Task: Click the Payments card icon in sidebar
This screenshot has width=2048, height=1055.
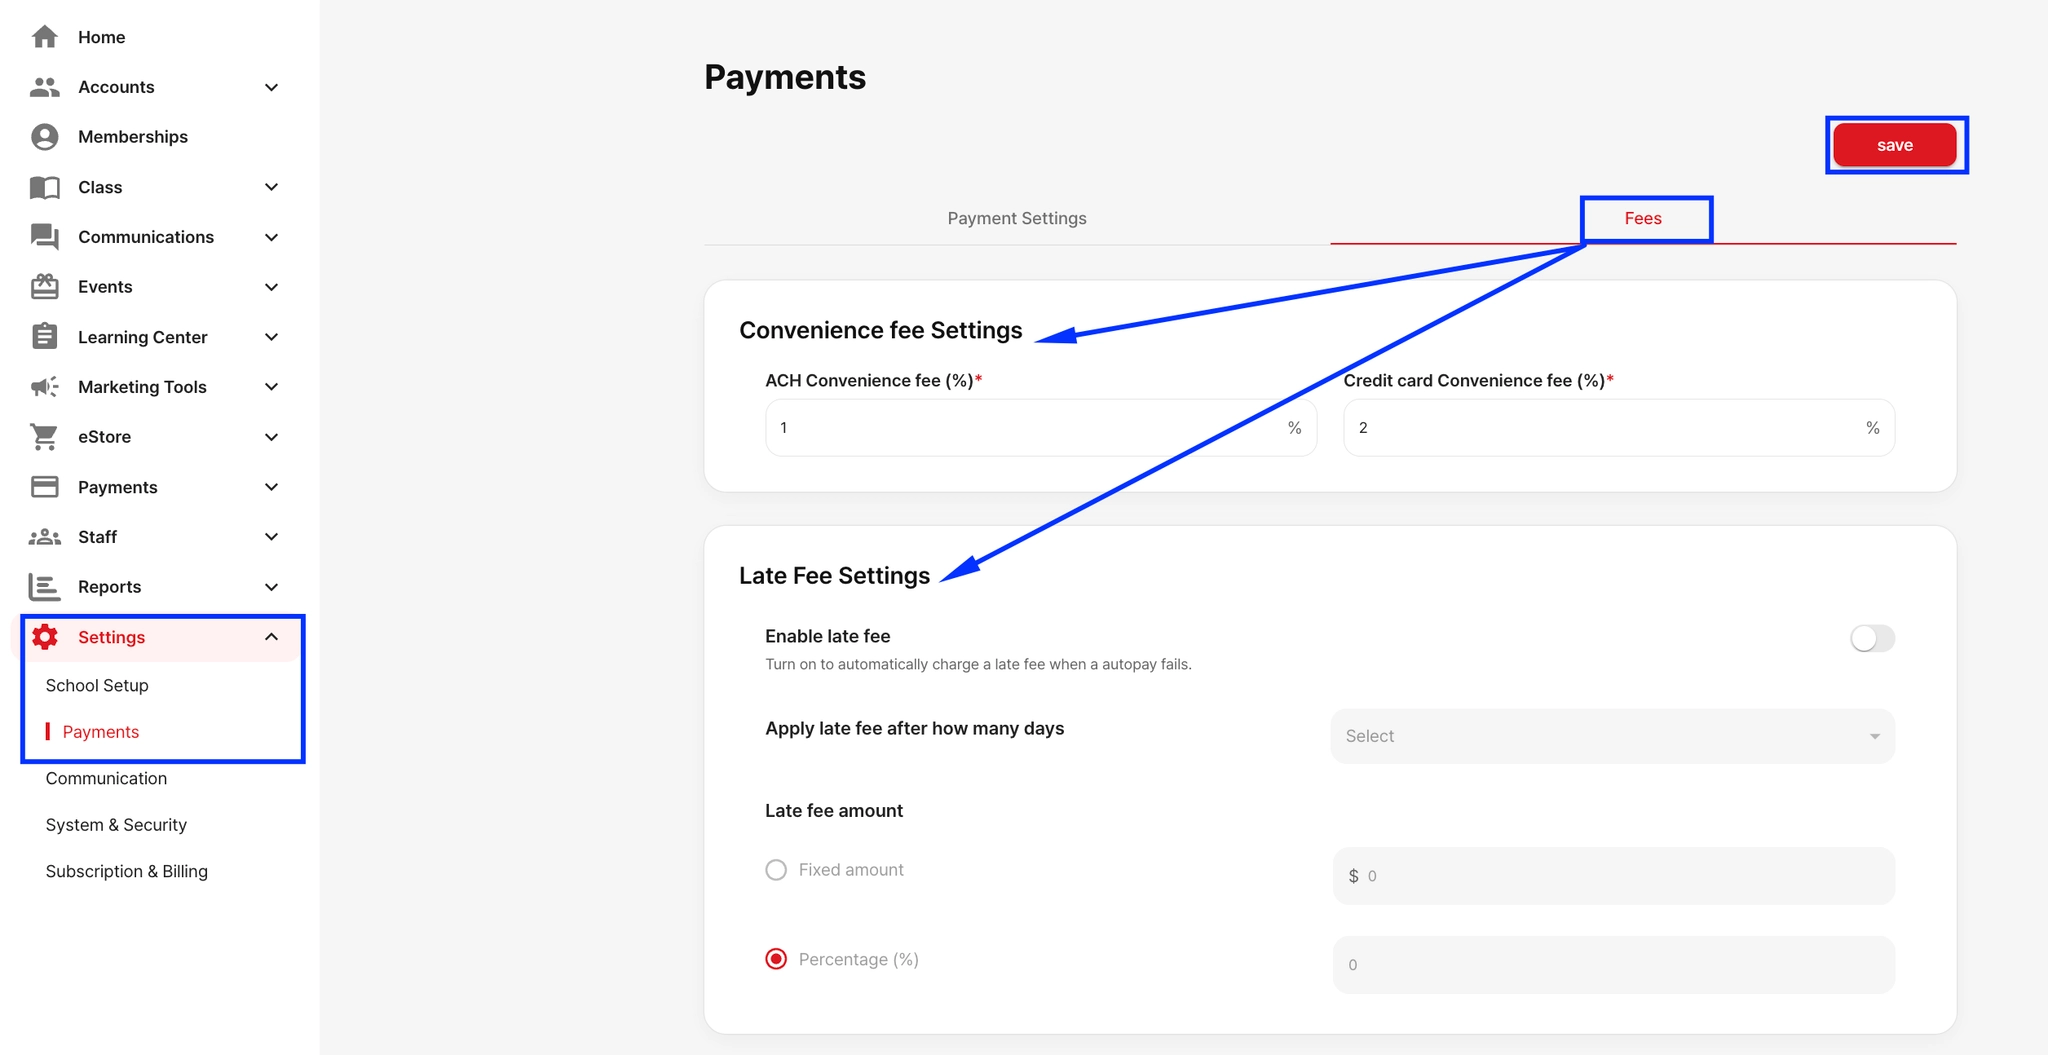Action: (45, 487)
